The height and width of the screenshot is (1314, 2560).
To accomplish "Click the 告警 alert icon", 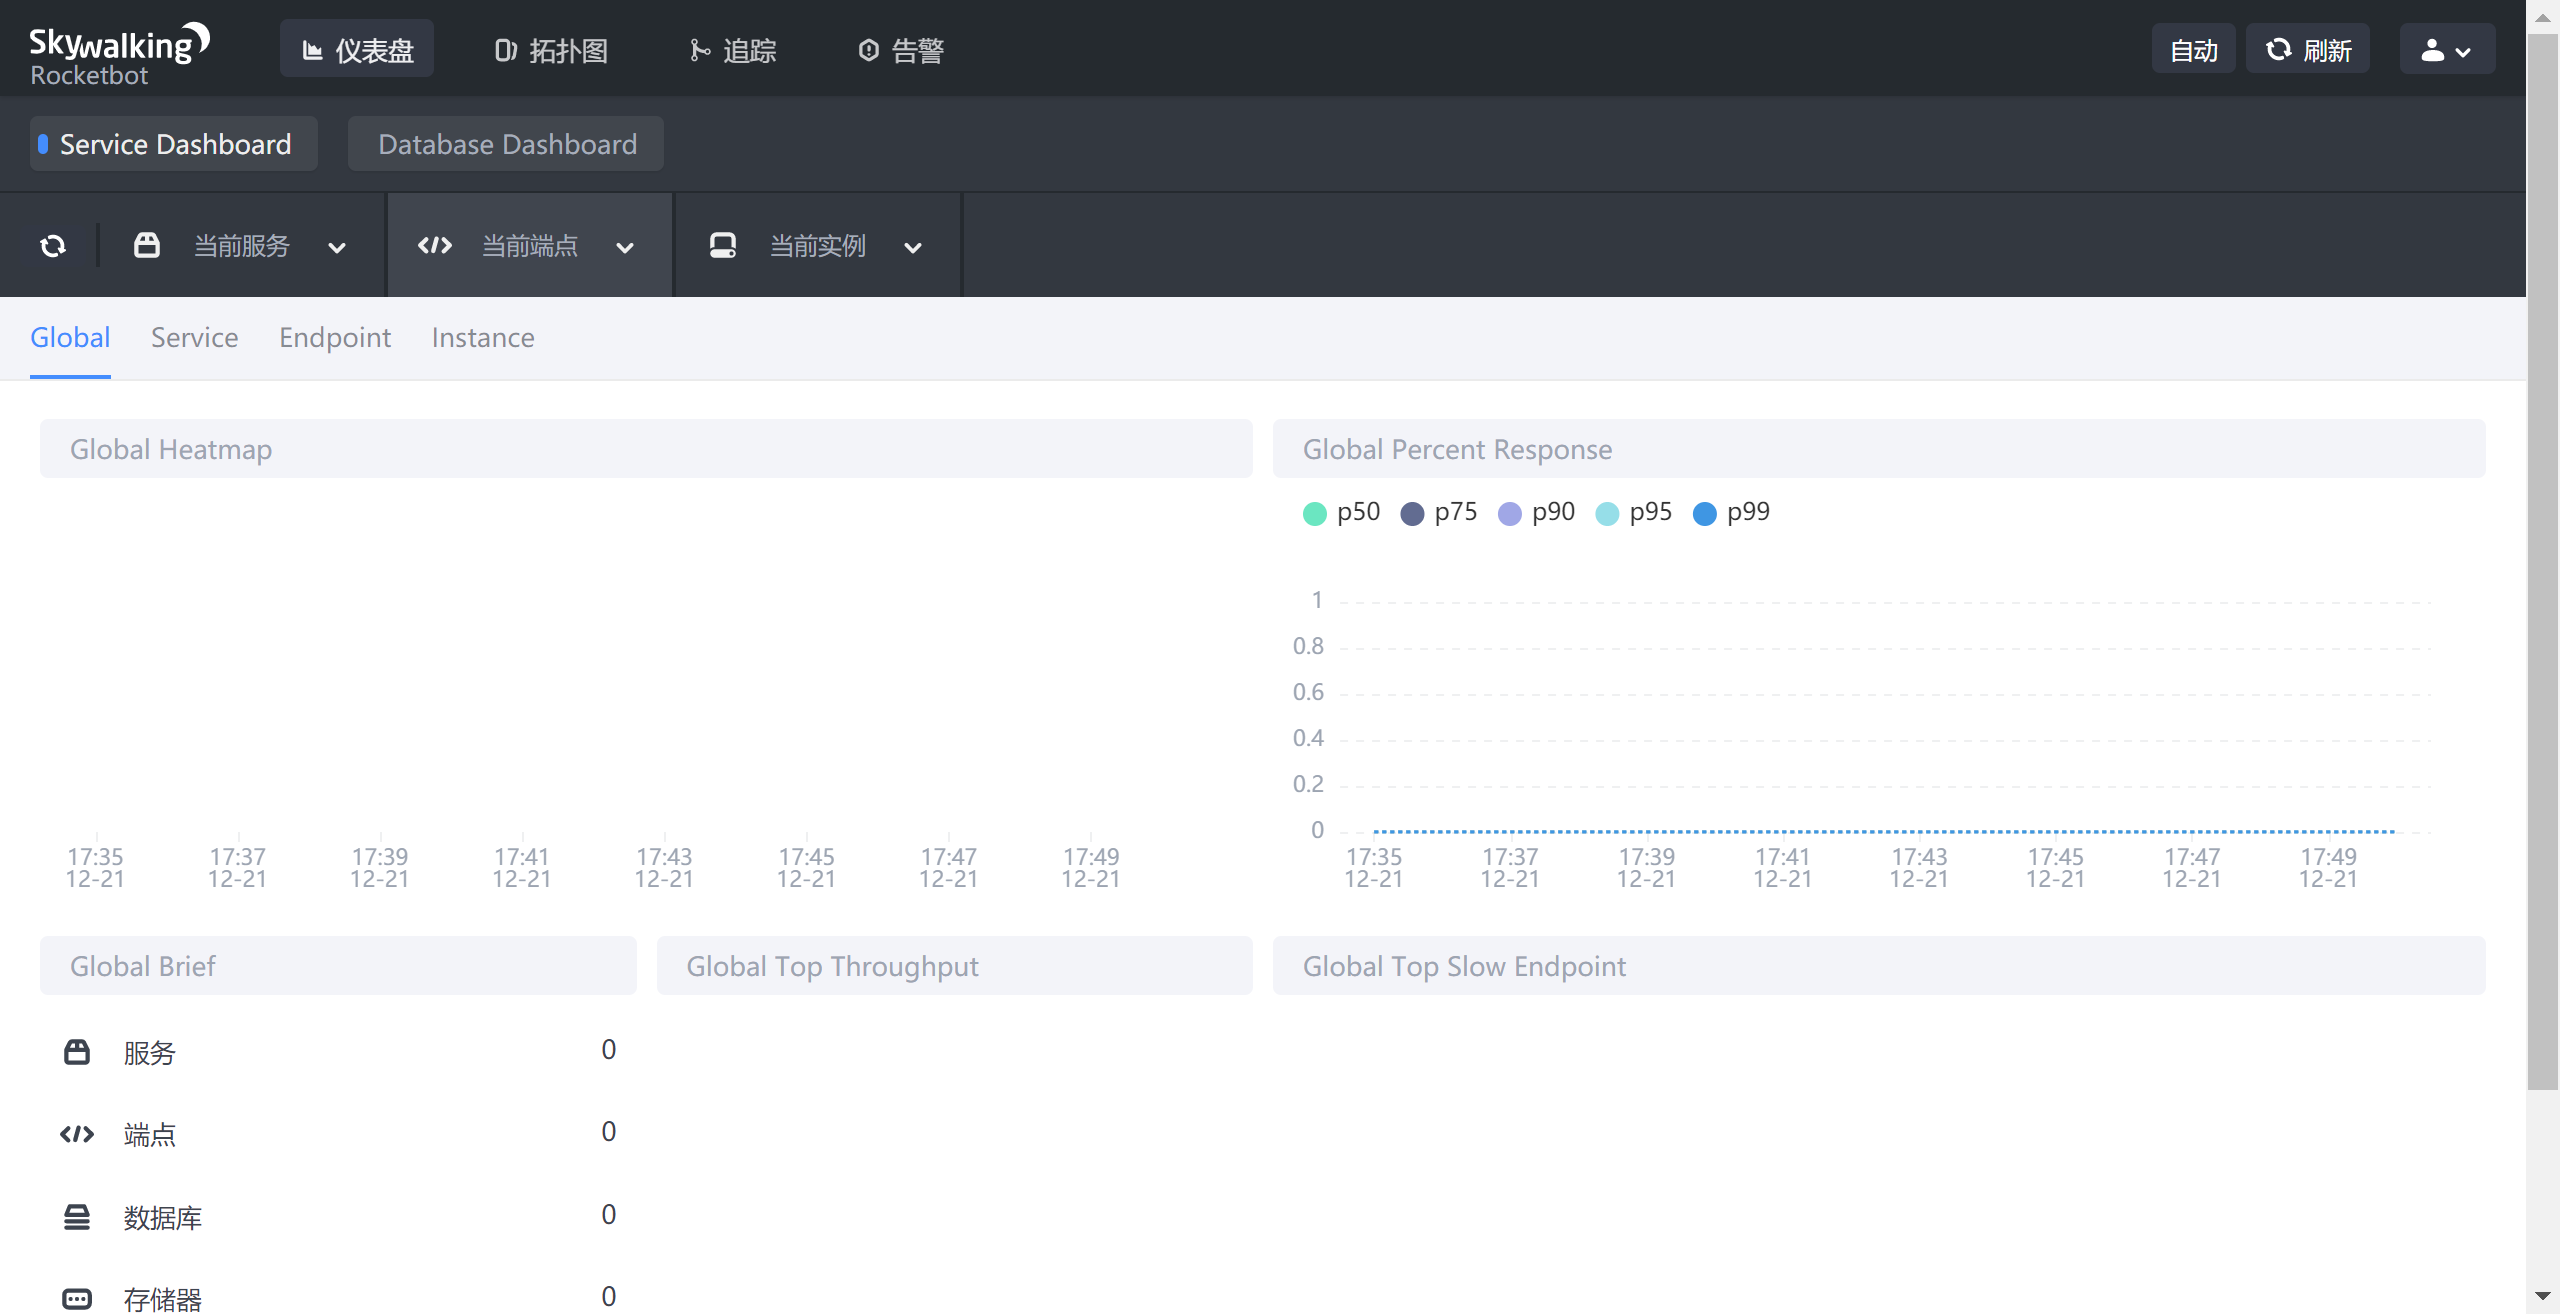I will [x=869, y=50].
